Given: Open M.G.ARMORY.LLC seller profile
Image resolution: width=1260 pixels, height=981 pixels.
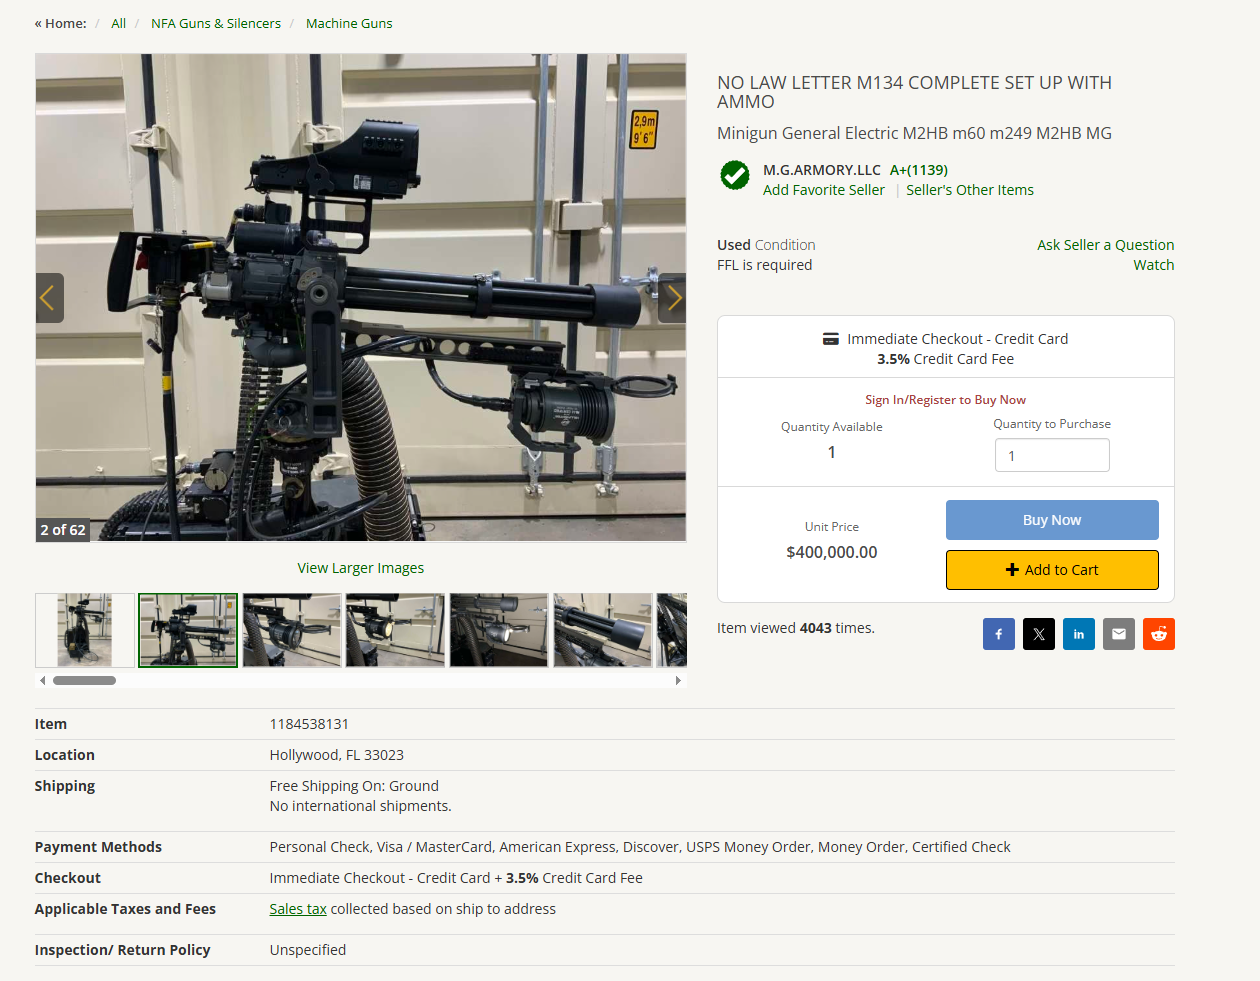Looking at the screenshot, I should pos(822,170).
